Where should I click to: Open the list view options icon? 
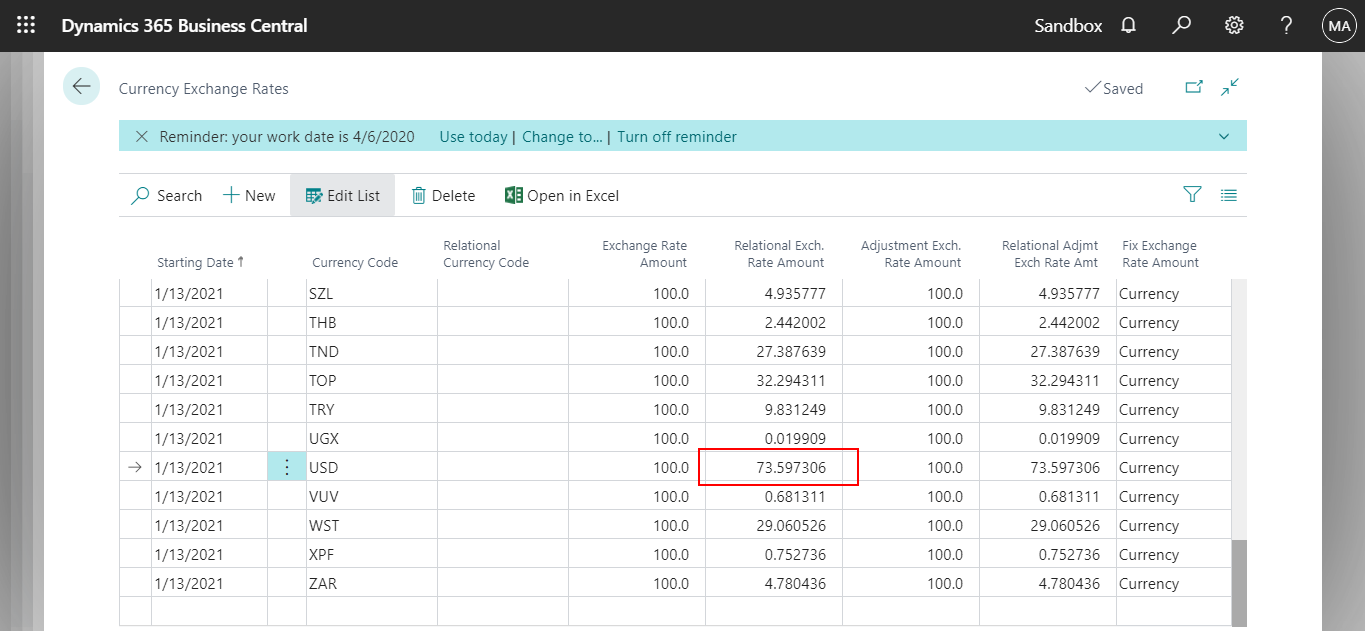pyautogui.click(x=1229, y=195)
